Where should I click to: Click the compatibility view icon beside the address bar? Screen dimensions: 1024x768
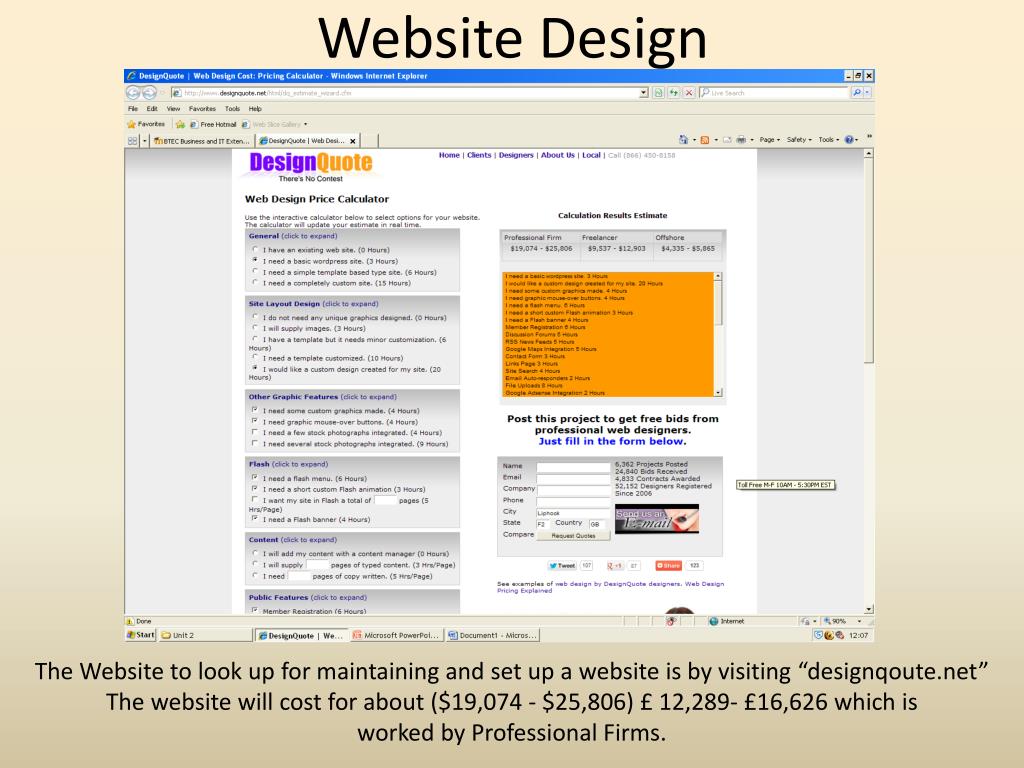click(658, 93)
